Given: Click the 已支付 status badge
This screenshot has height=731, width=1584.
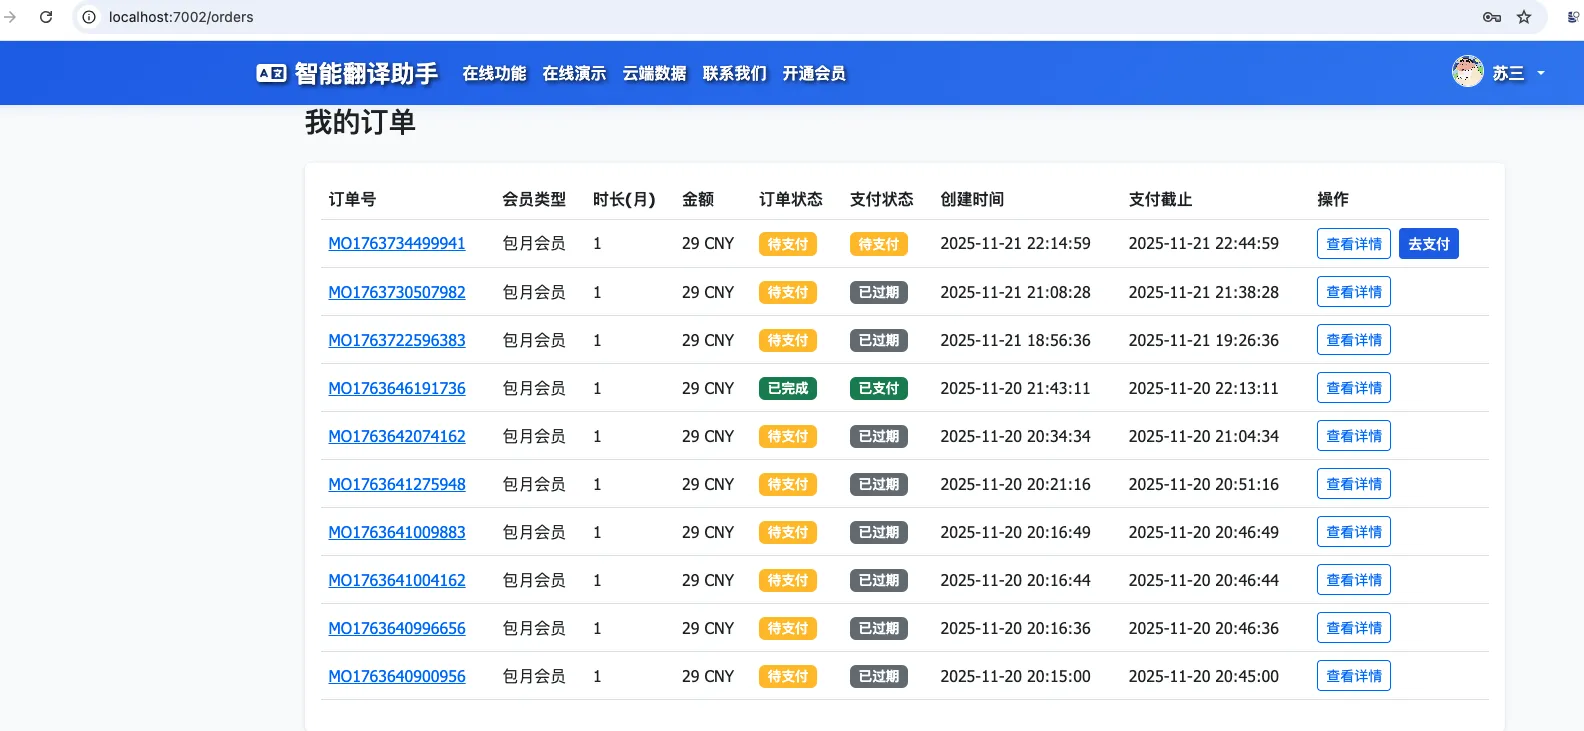Looking at the screenshot, I should [878, 388].
